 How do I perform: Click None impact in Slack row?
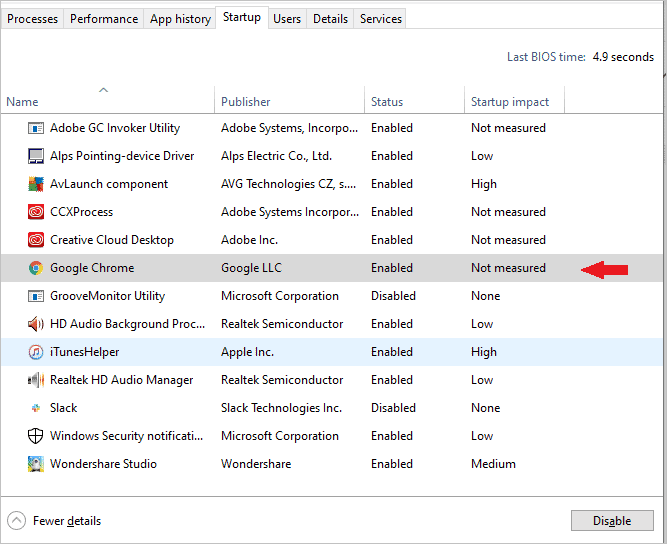pos(485,408)
